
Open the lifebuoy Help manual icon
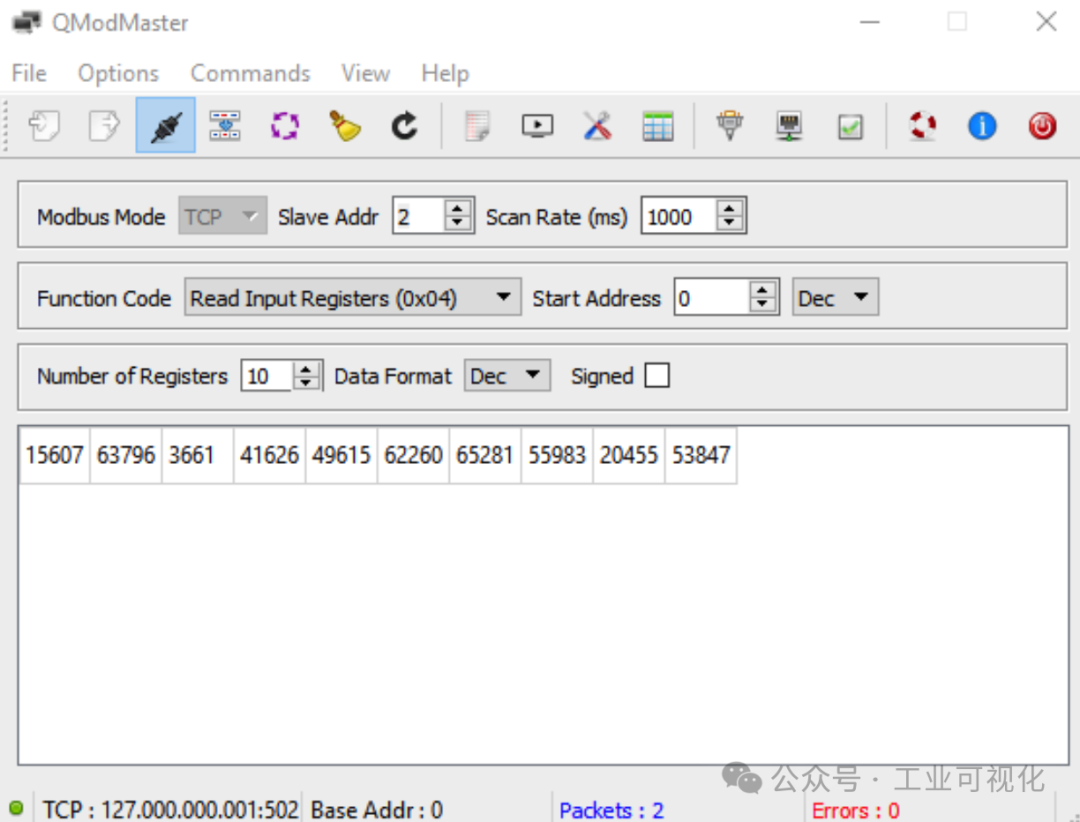click(x=922, y=126)
